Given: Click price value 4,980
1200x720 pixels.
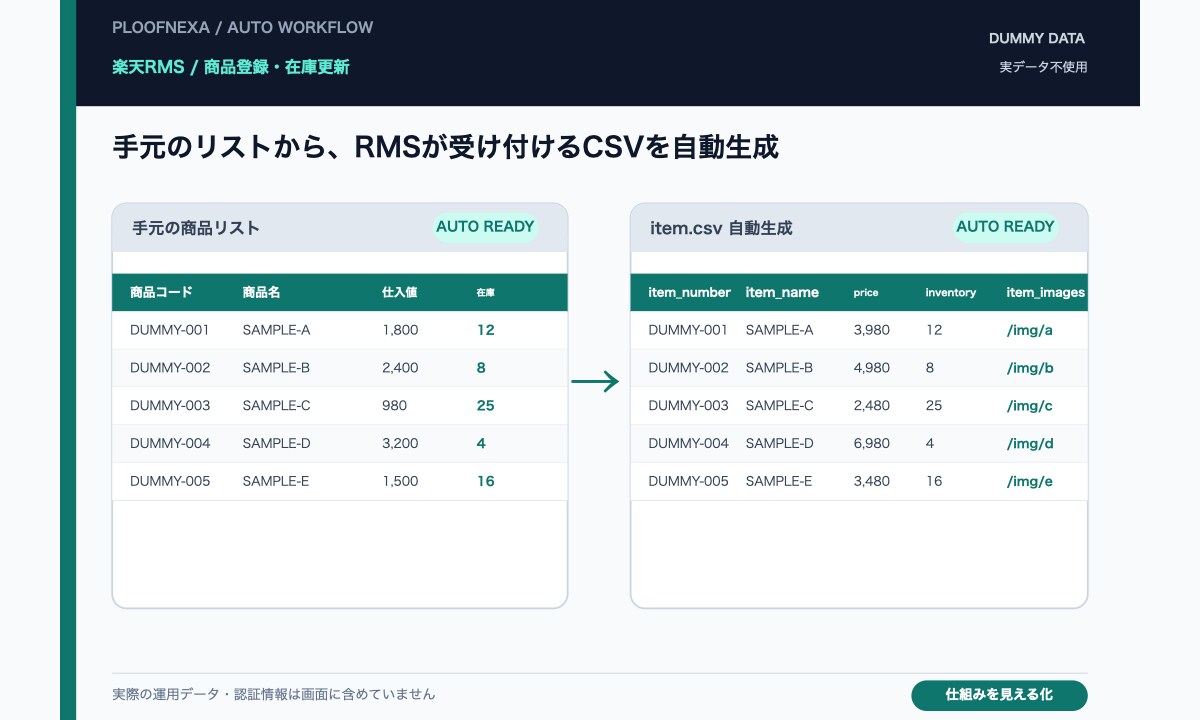Looking at the screenshot, I should coord(872,368).
